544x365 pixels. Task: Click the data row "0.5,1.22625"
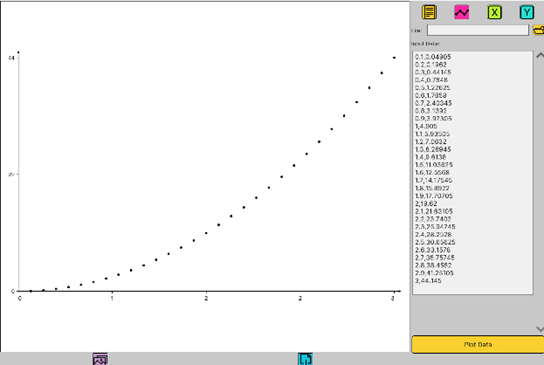tap(432, 88)
